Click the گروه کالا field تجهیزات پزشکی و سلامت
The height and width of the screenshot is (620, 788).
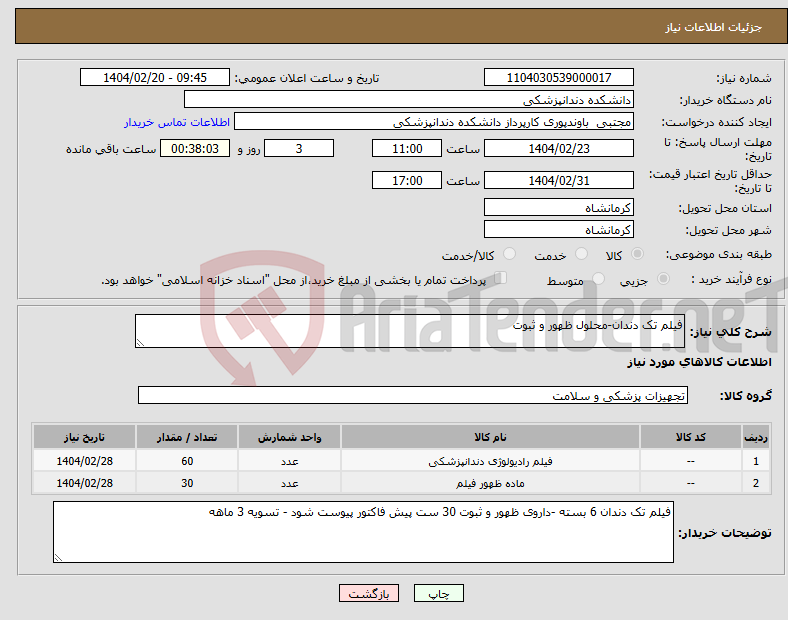click(x=413, y=395)
